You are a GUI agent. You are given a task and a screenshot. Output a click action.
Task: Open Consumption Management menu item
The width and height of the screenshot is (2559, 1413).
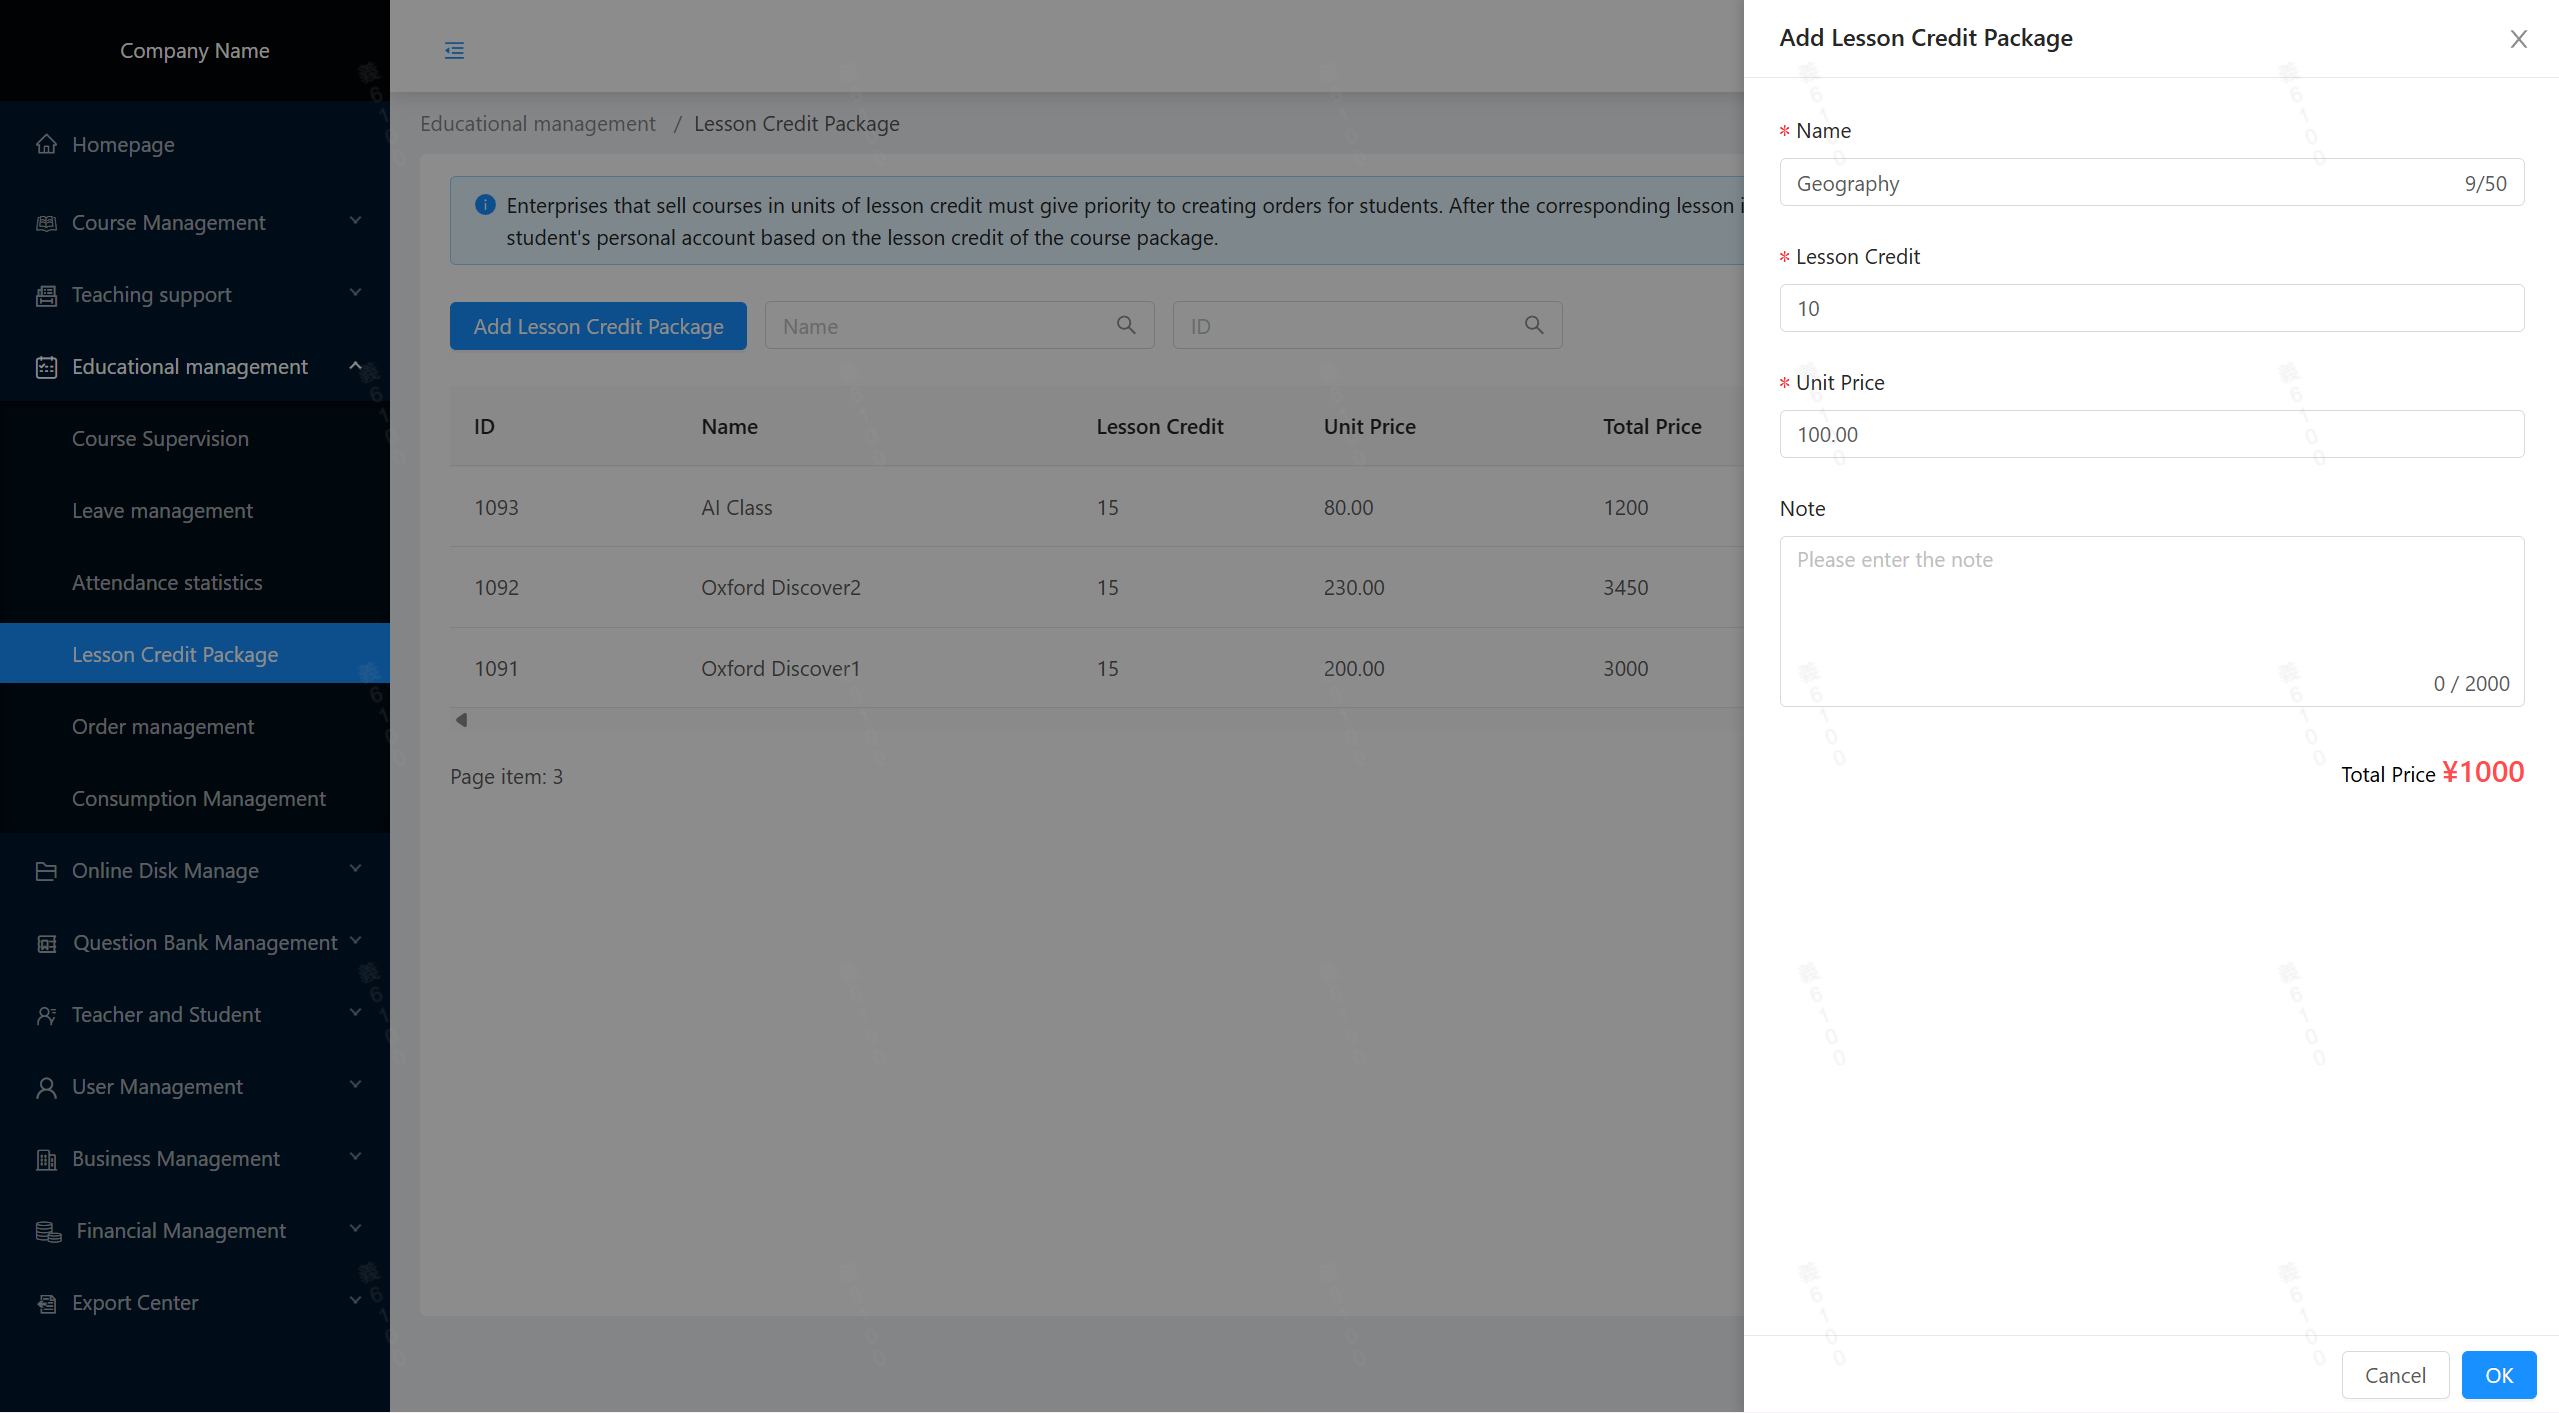coord(198,799)
